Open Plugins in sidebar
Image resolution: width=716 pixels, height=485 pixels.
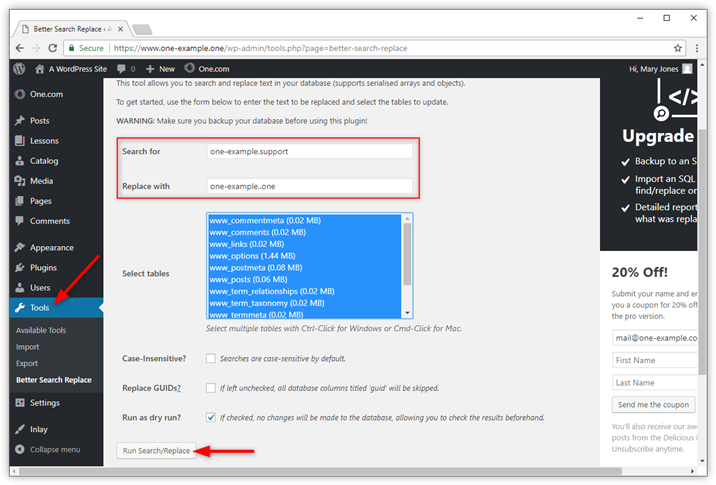point(56,268)
